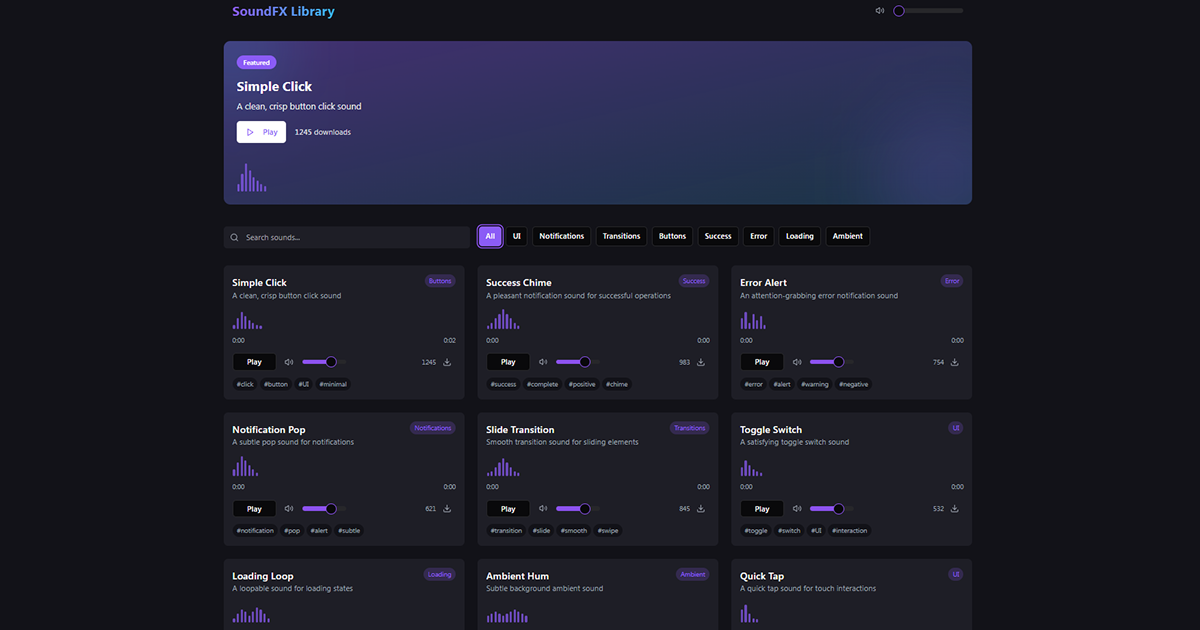This screenshot has height=630, width=1200.
Task: Click the '1245 downloads' text
Action: pos(323,132)
